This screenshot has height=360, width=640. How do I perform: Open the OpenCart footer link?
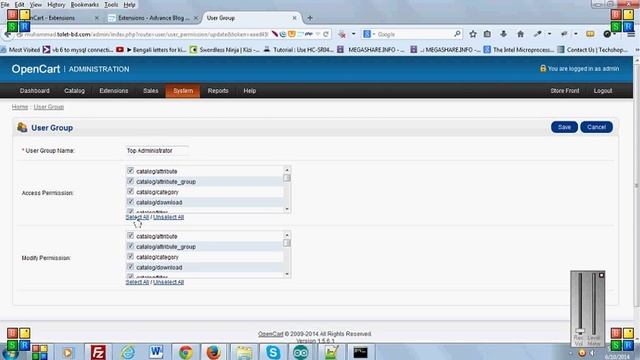point(270,334)
